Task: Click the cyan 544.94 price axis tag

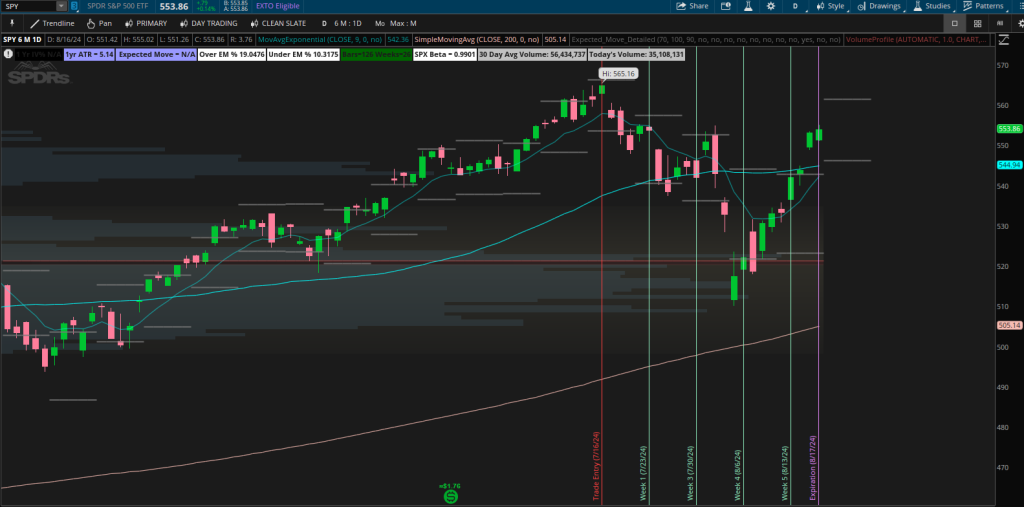Action: tap(1010, 165)
